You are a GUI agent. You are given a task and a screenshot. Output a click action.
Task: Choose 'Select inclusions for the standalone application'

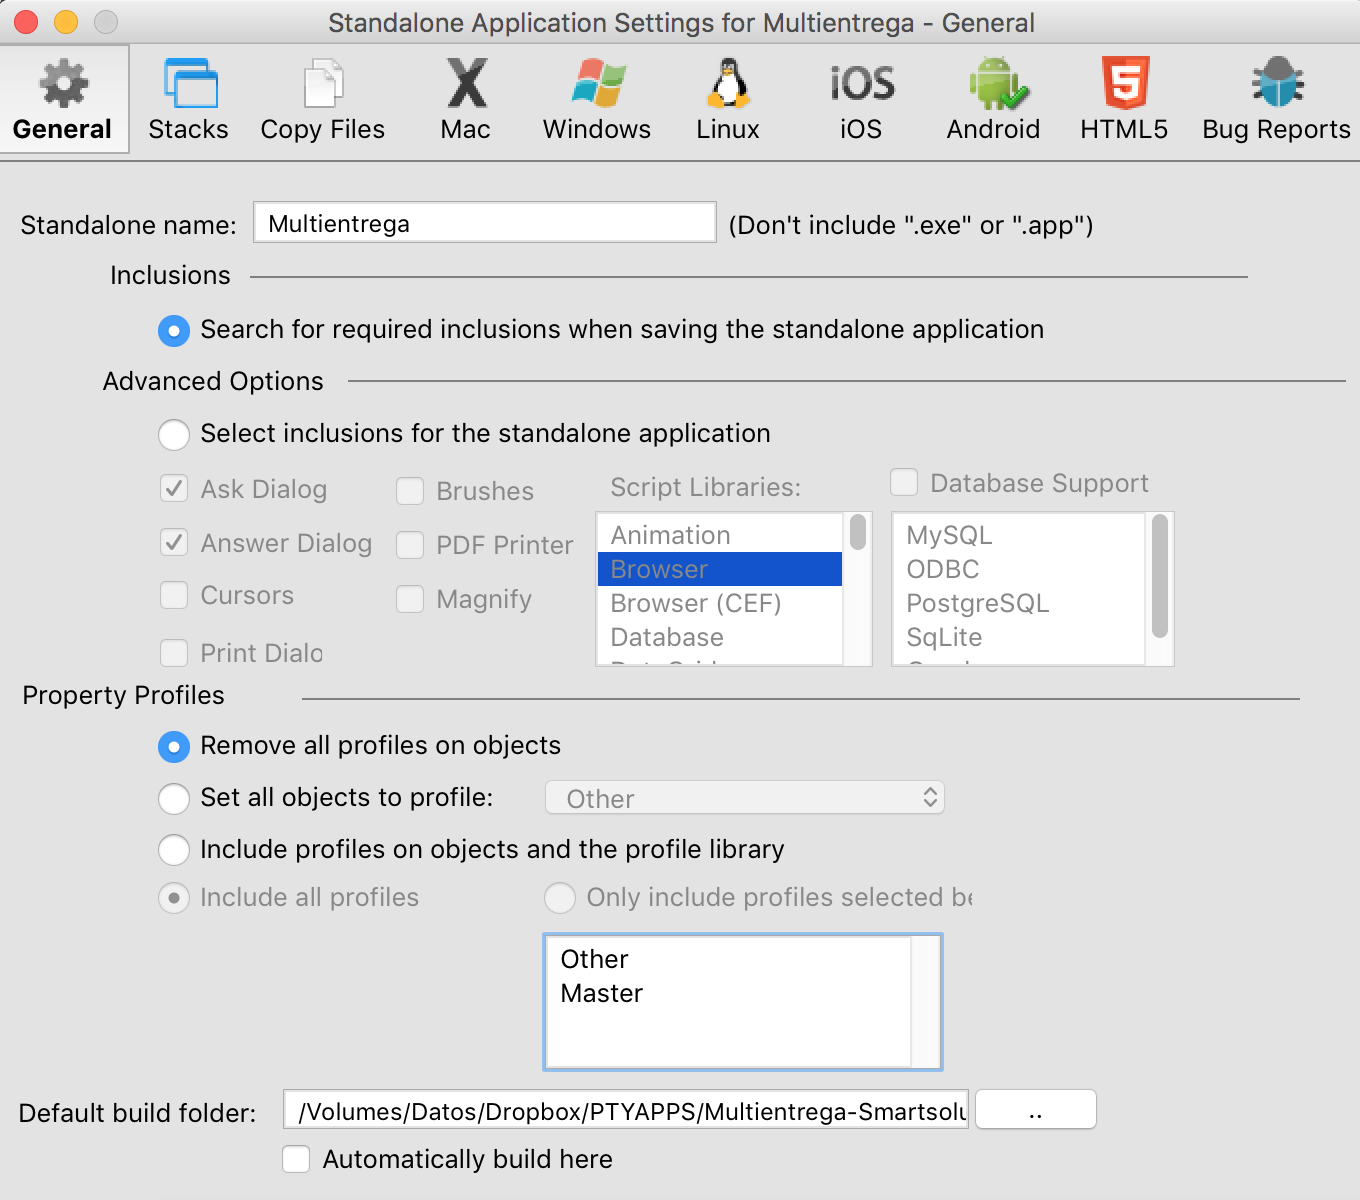pos(174,434)
